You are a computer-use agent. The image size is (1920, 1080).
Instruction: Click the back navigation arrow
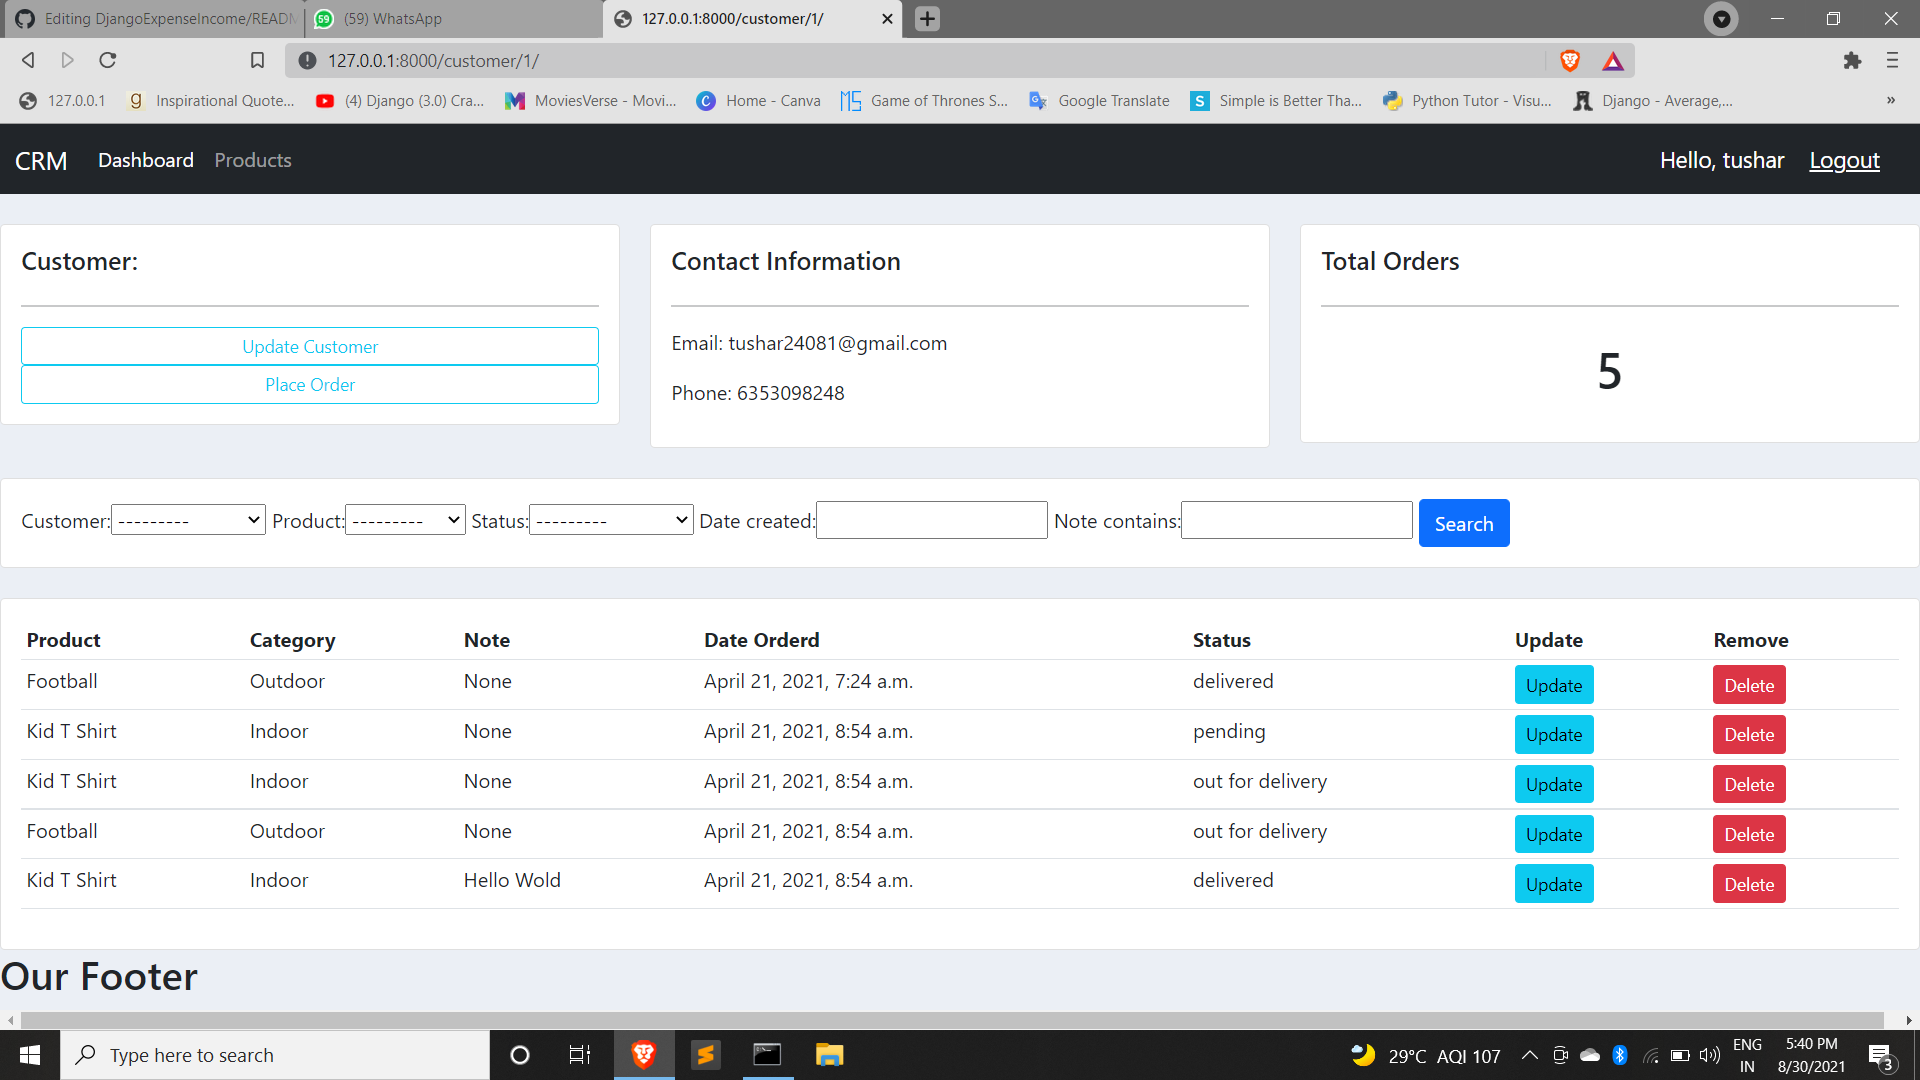coord(28,60)
